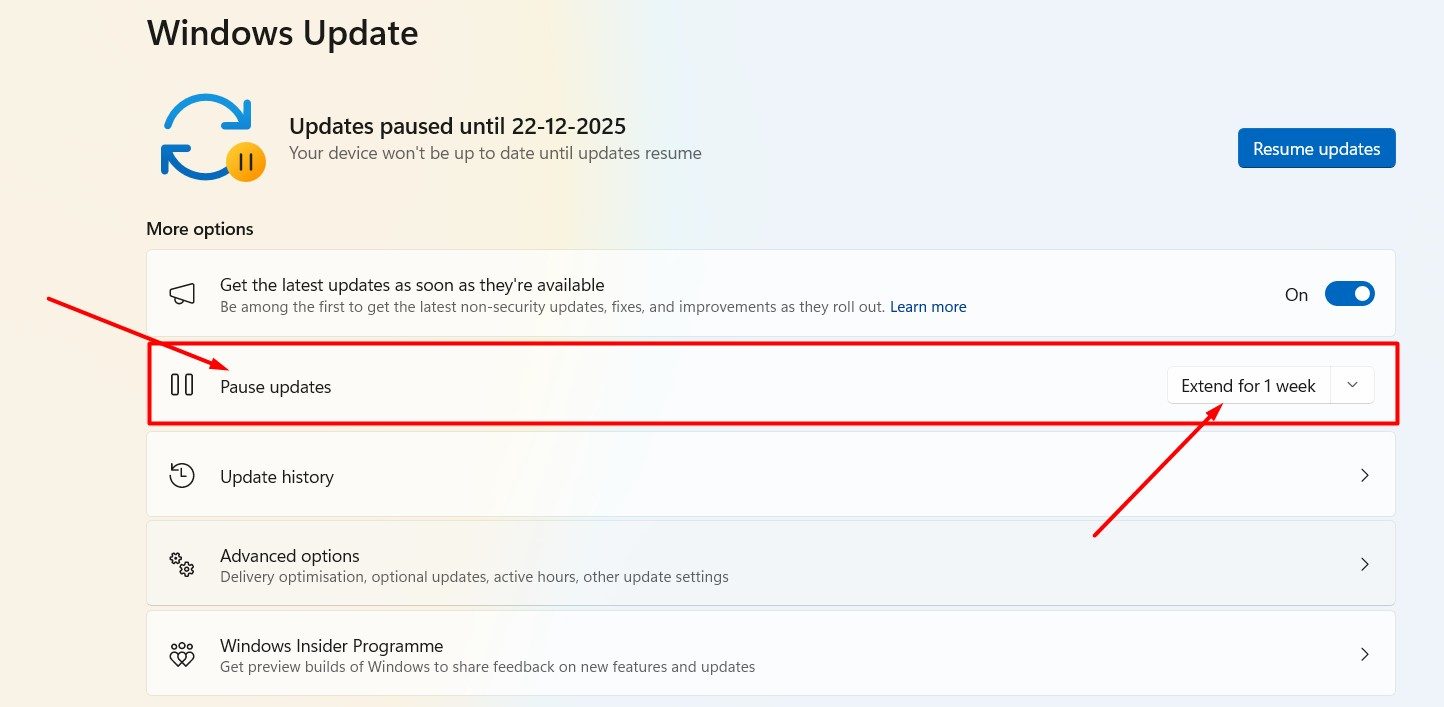
Task: Click the megaphone latest updates icon
Action: click(182, 294)
